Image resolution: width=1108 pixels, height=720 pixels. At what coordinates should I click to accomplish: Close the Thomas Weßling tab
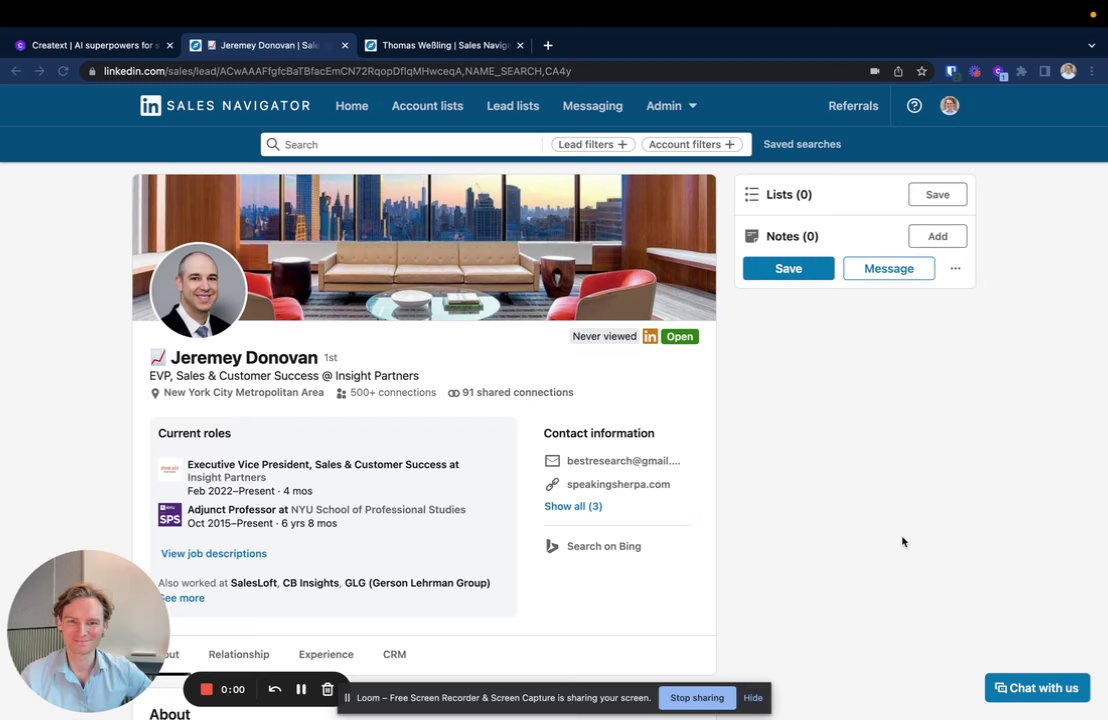click(520, 45)
